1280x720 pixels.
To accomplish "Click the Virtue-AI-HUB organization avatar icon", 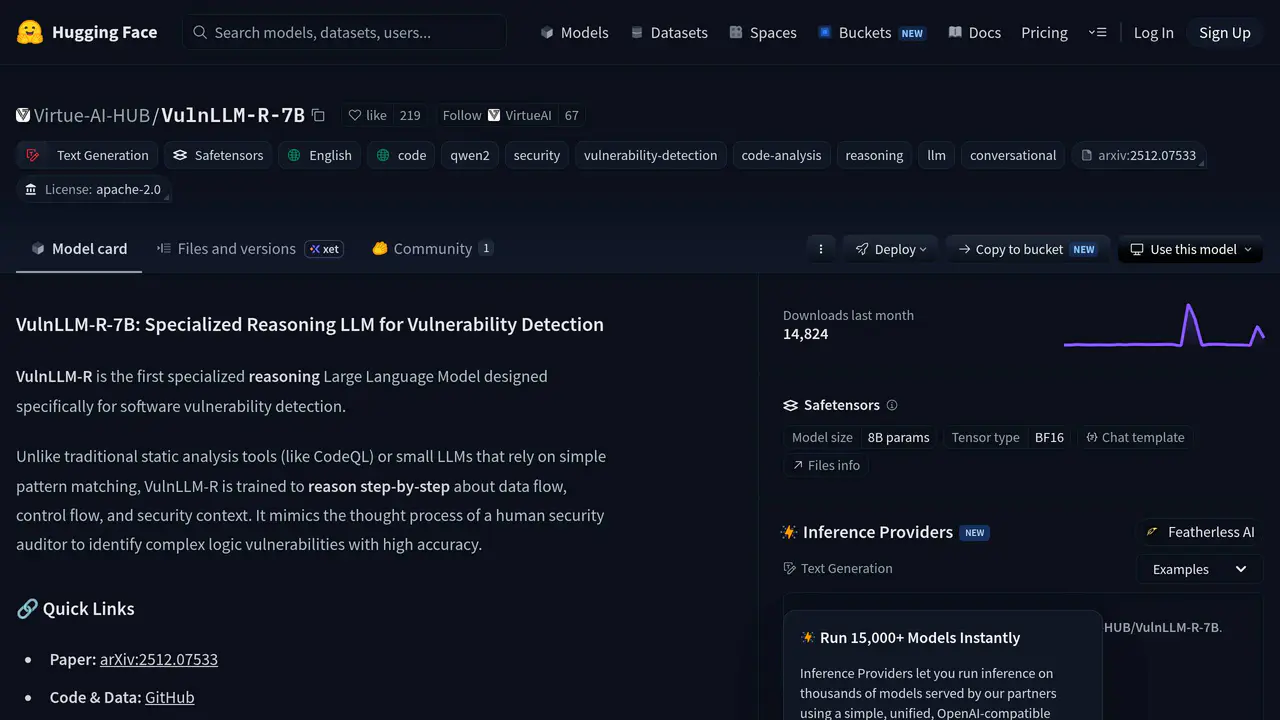I will tap(23, 115).
